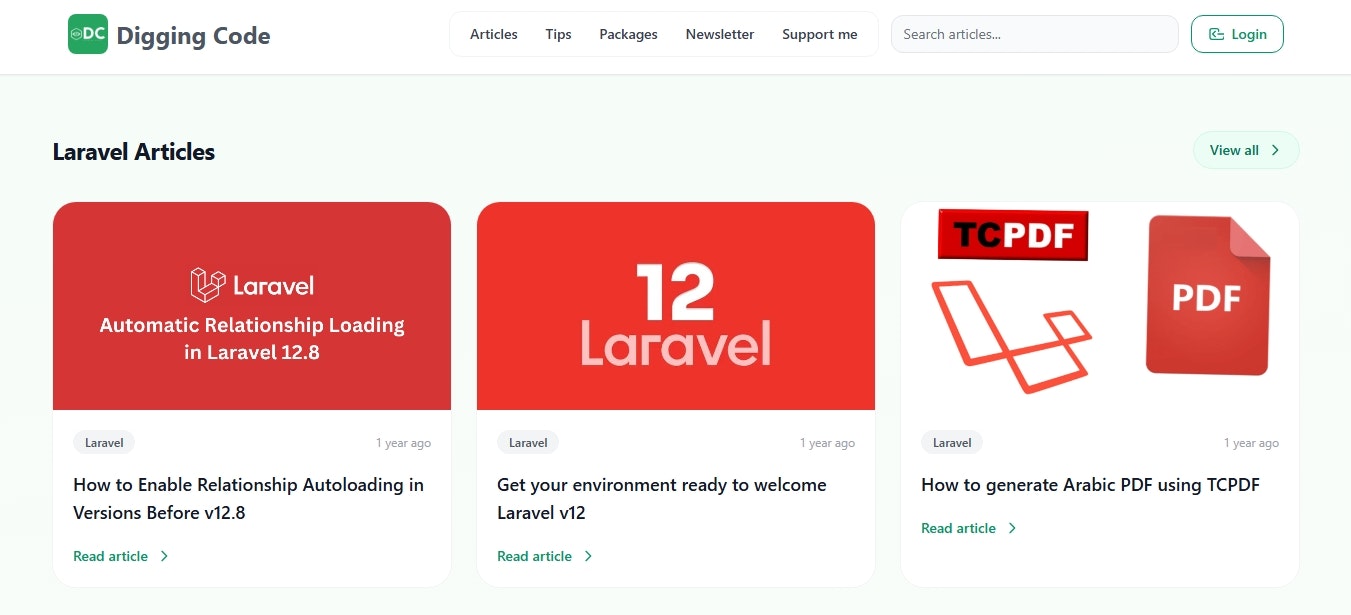Open How to Enable Relationship Autoloading title
Screen dimensions: 1351x615
click(249, 498)
